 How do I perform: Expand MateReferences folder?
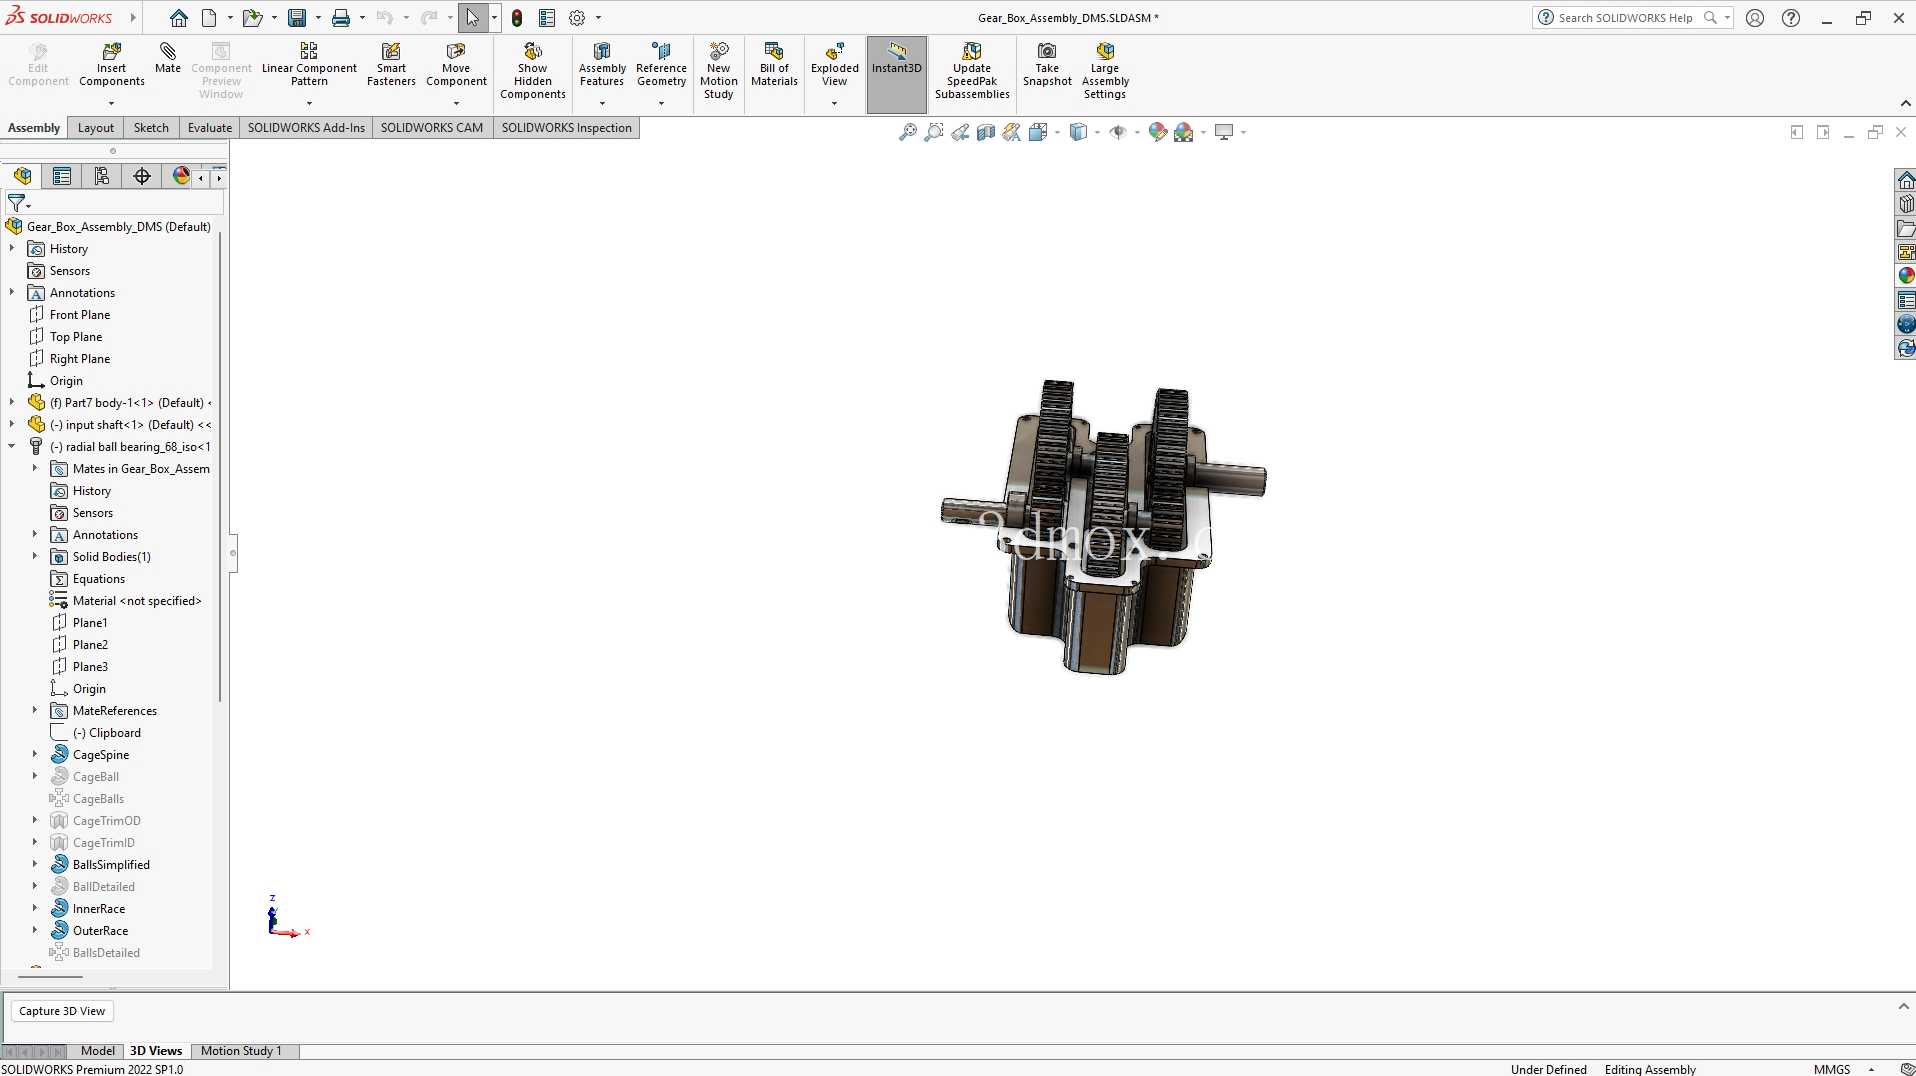click(x=35, y=710)
